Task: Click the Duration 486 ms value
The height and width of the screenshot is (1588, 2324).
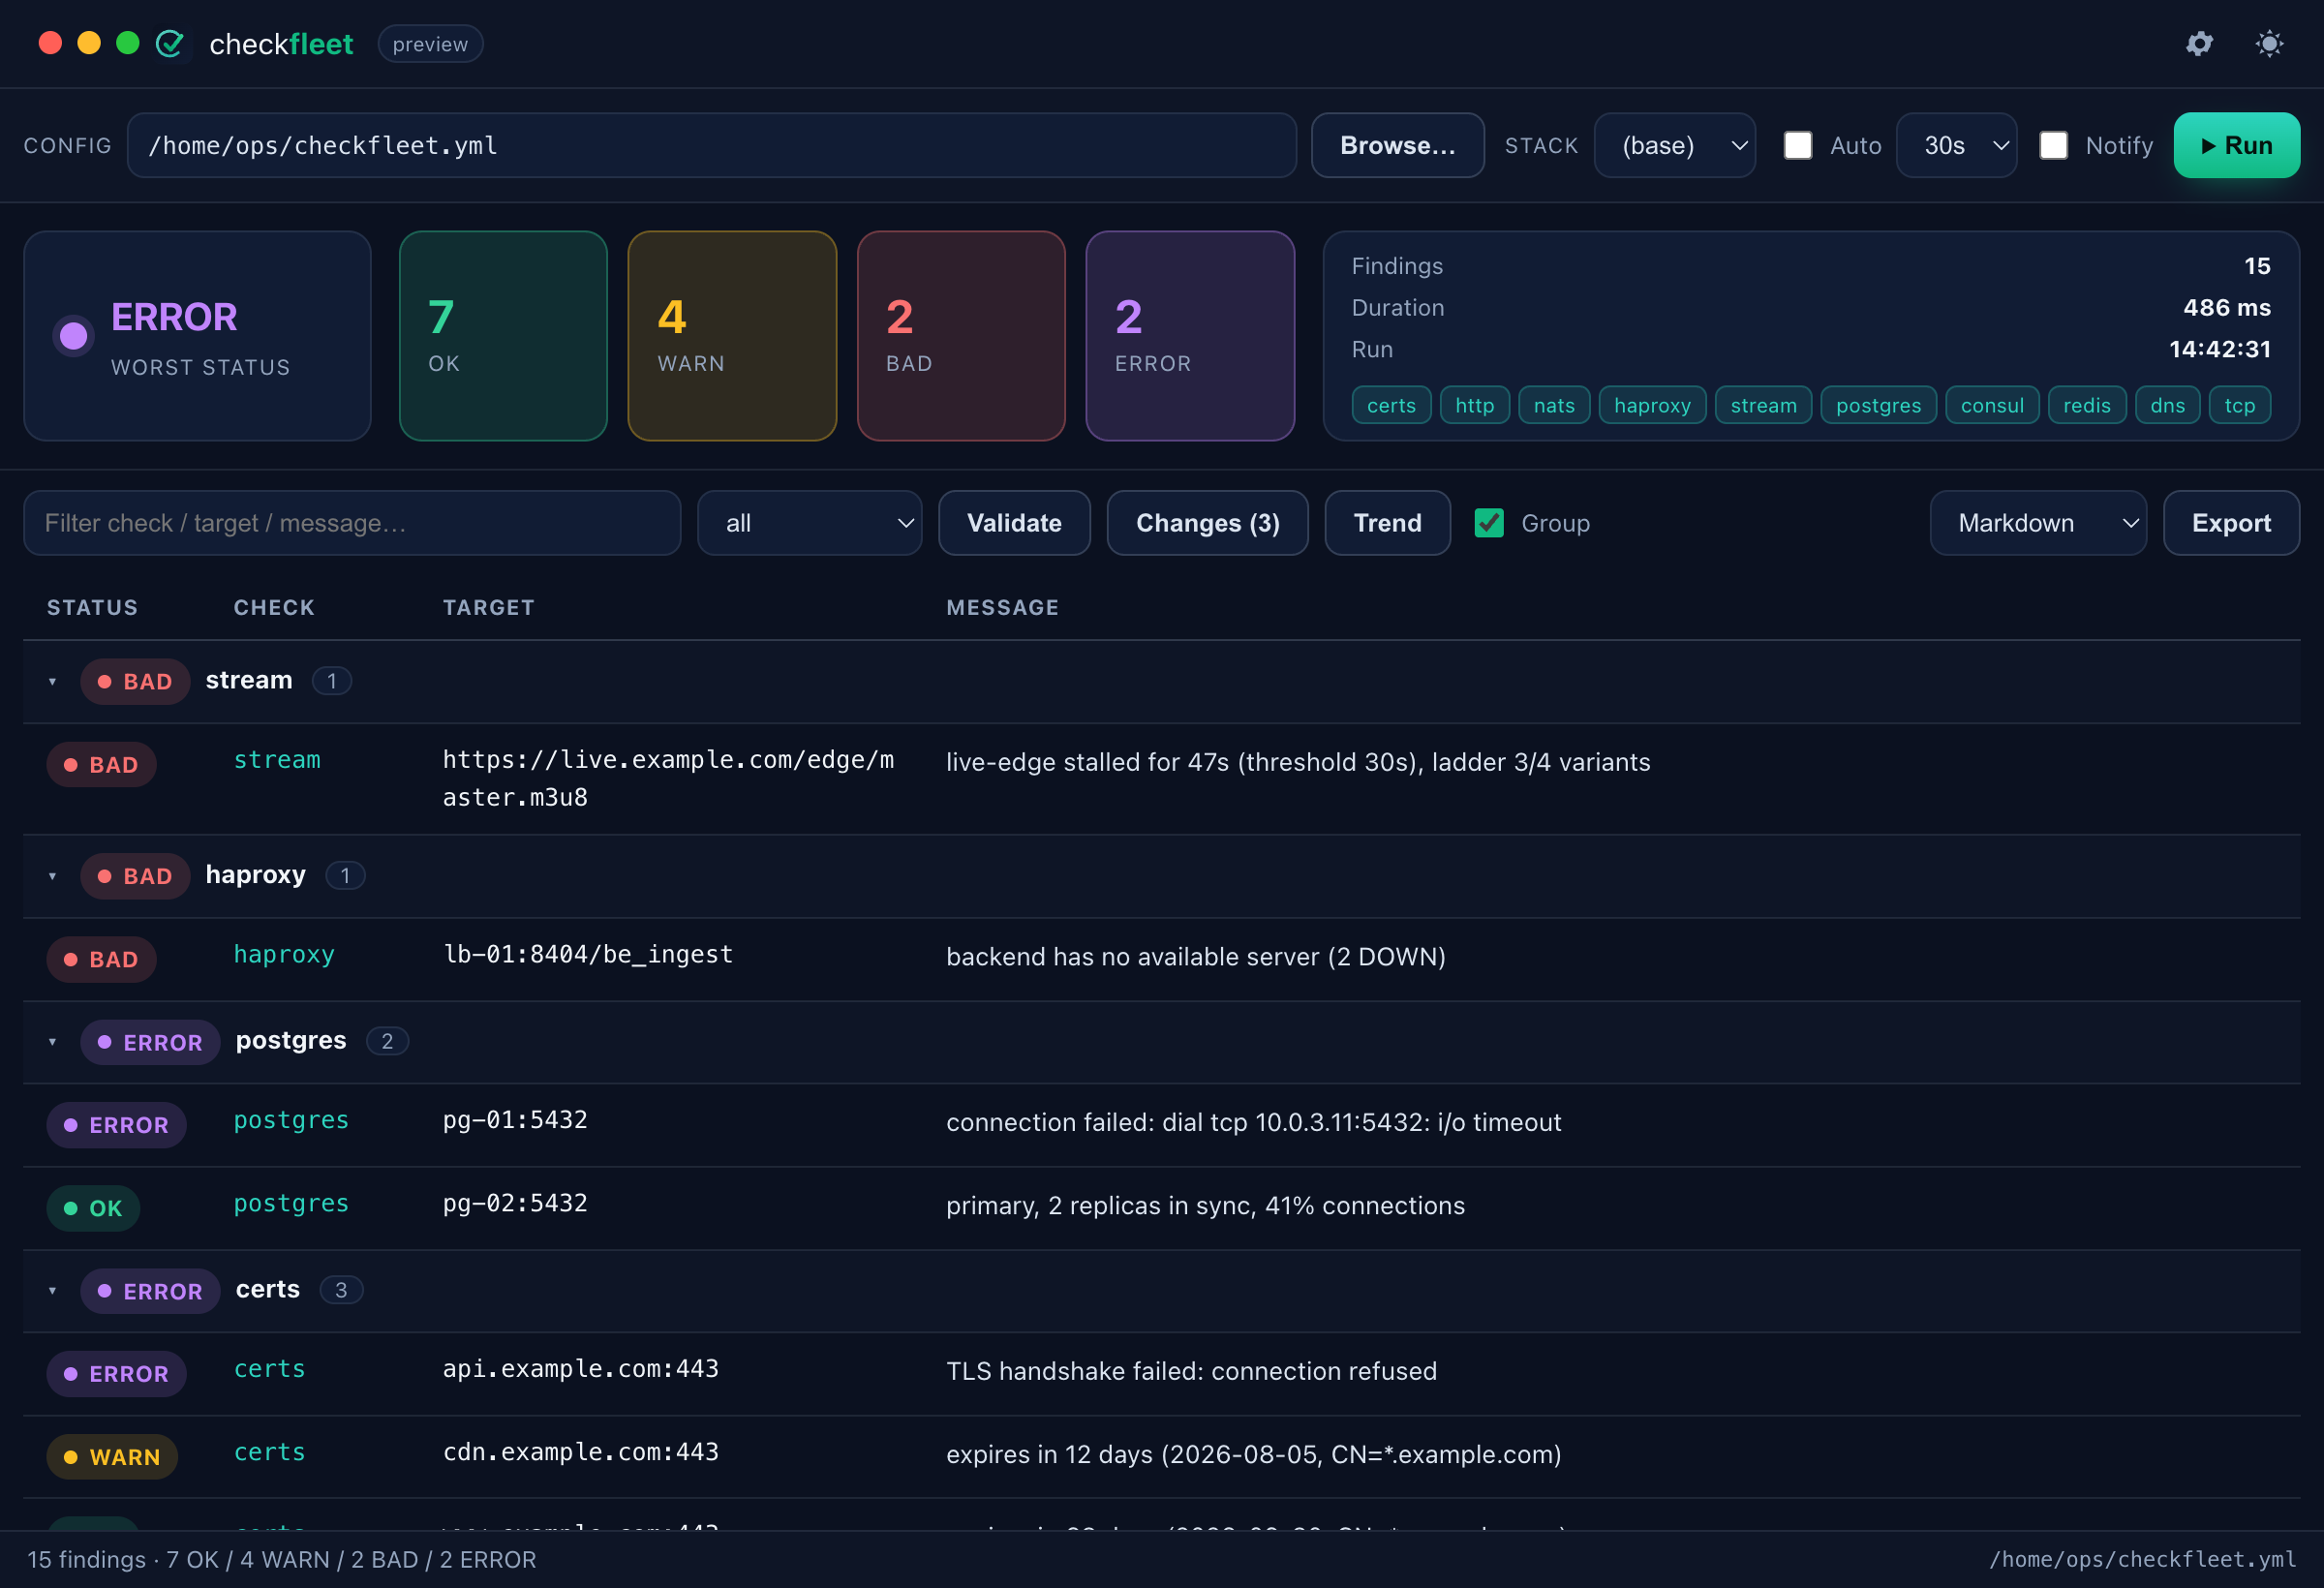Action: [2226, 308]
